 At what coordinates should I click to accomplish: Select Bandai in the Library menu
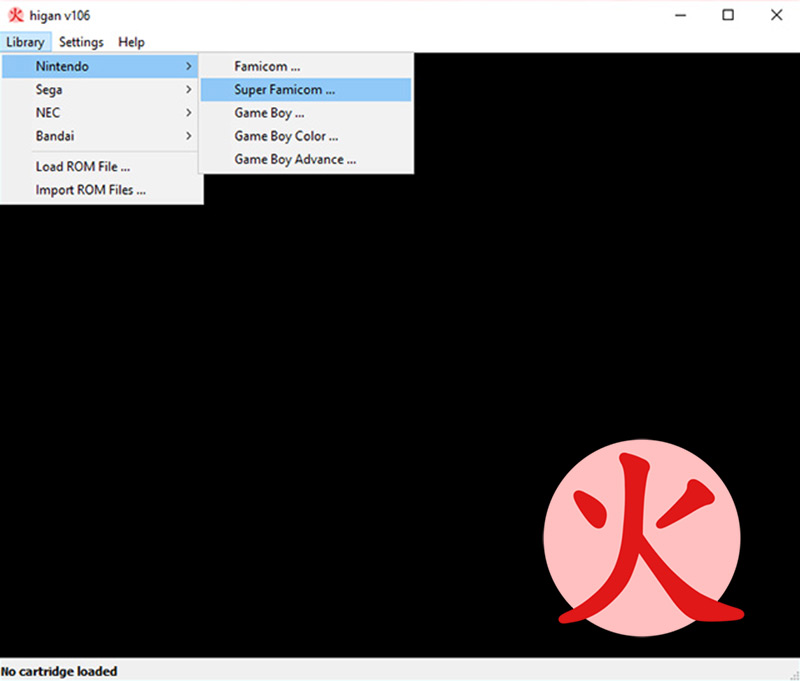coord(100,136)
